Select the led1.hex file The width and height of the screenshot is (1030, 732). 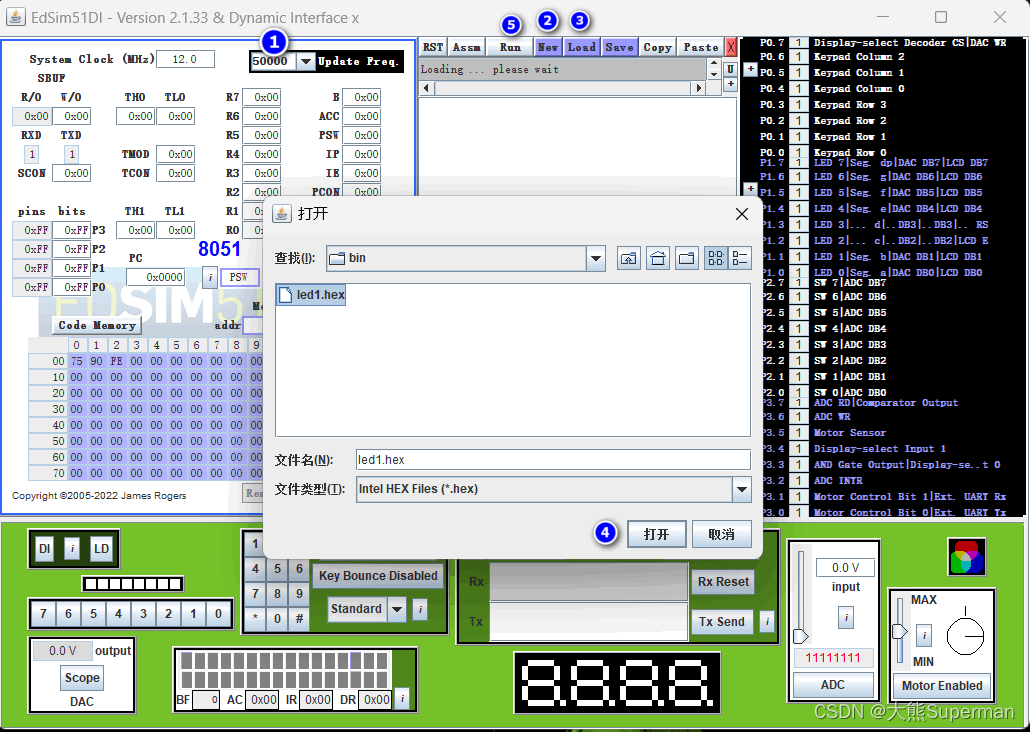click(312, 295)
